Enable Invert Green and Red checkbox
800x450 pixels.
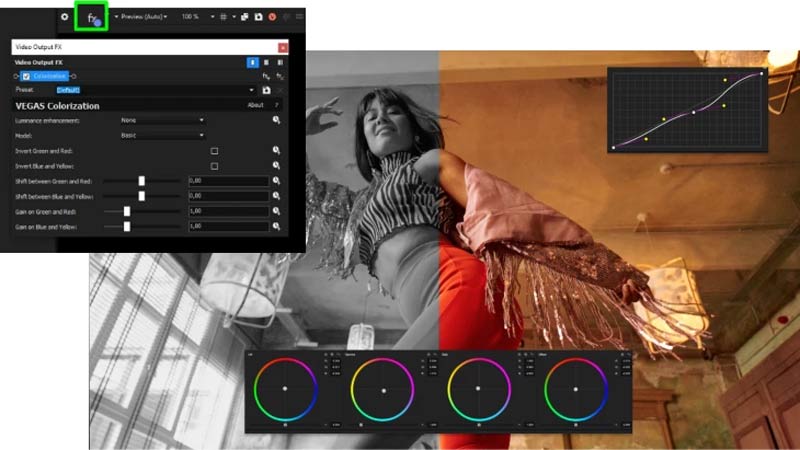[x=214, y=150]
